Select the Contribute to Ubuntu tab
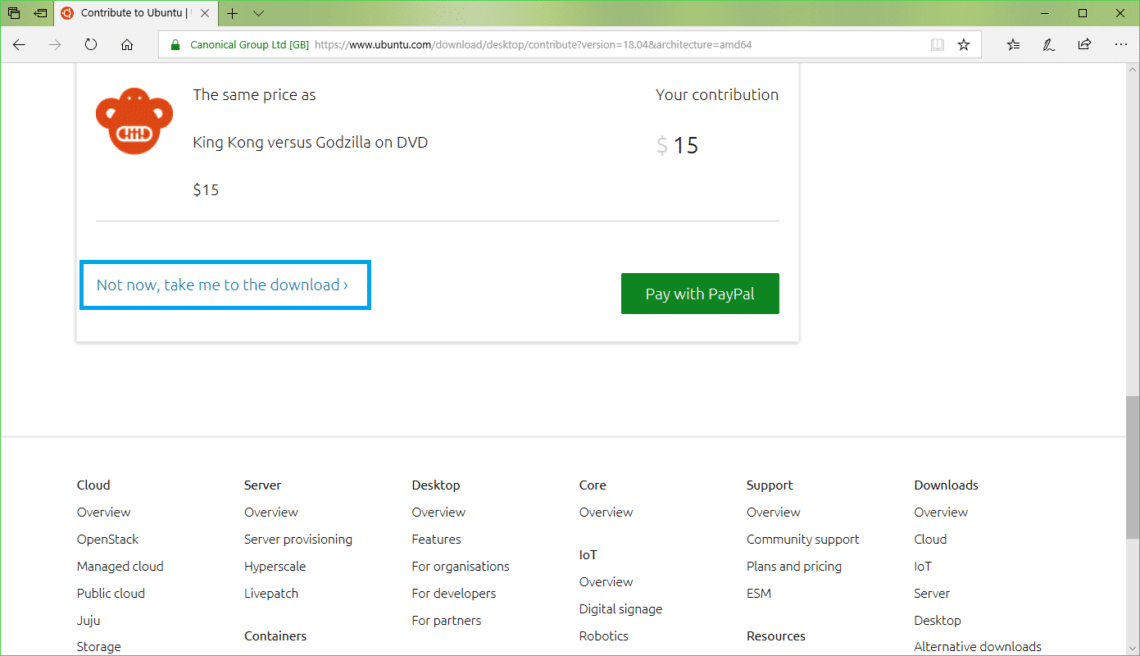Screen dimensions: 1140x656 point(130,14)
